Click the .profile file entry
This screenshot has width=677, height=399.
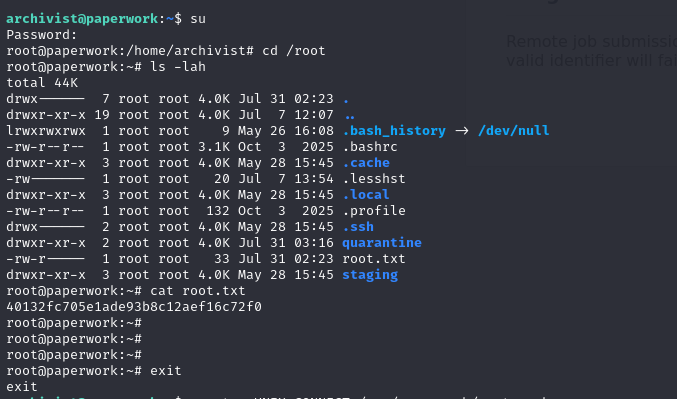click(374, 211)
